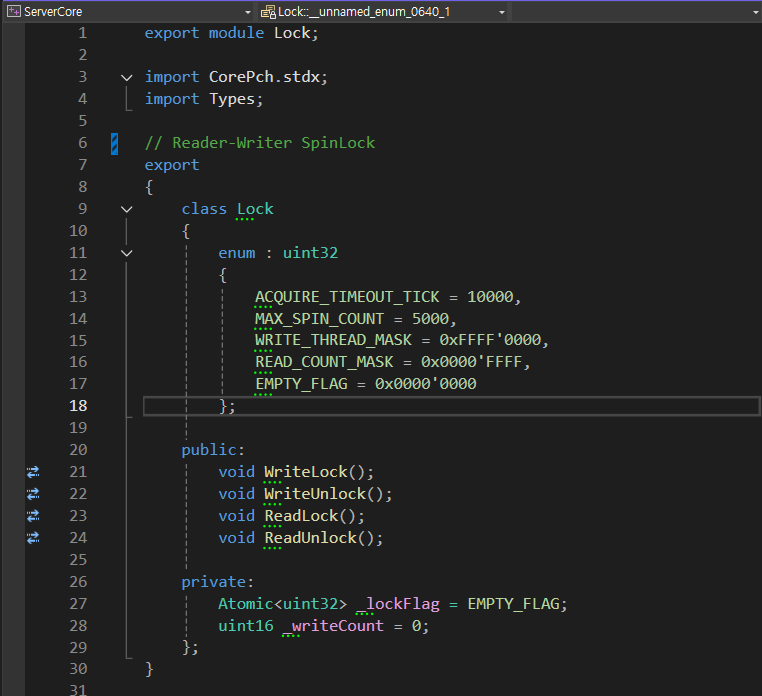Click the WriteUnlock function name
Viewport: 762px width, 696px height.
click(315, 494)
